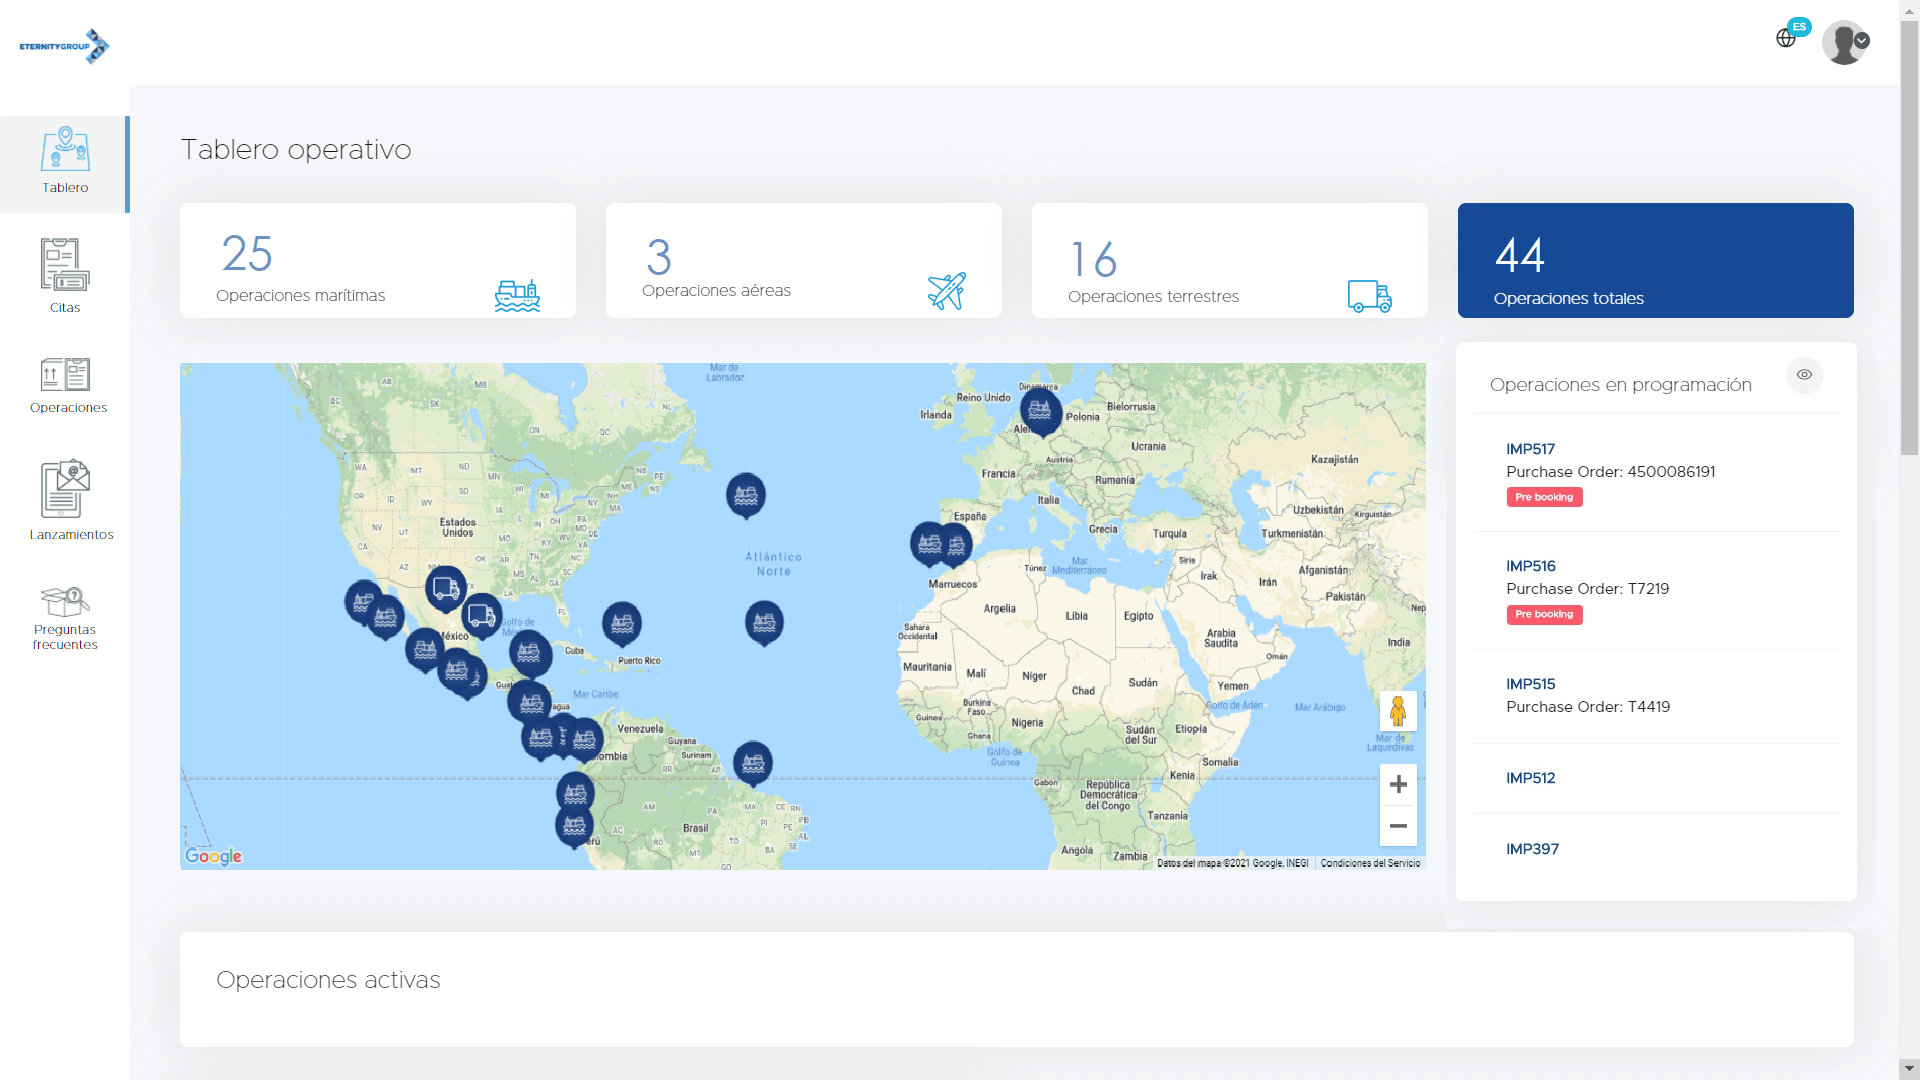Click the Eternity Group logo
Image resolution: width=1920 pixels, height=1080 pixels.
tap(64, 46)
